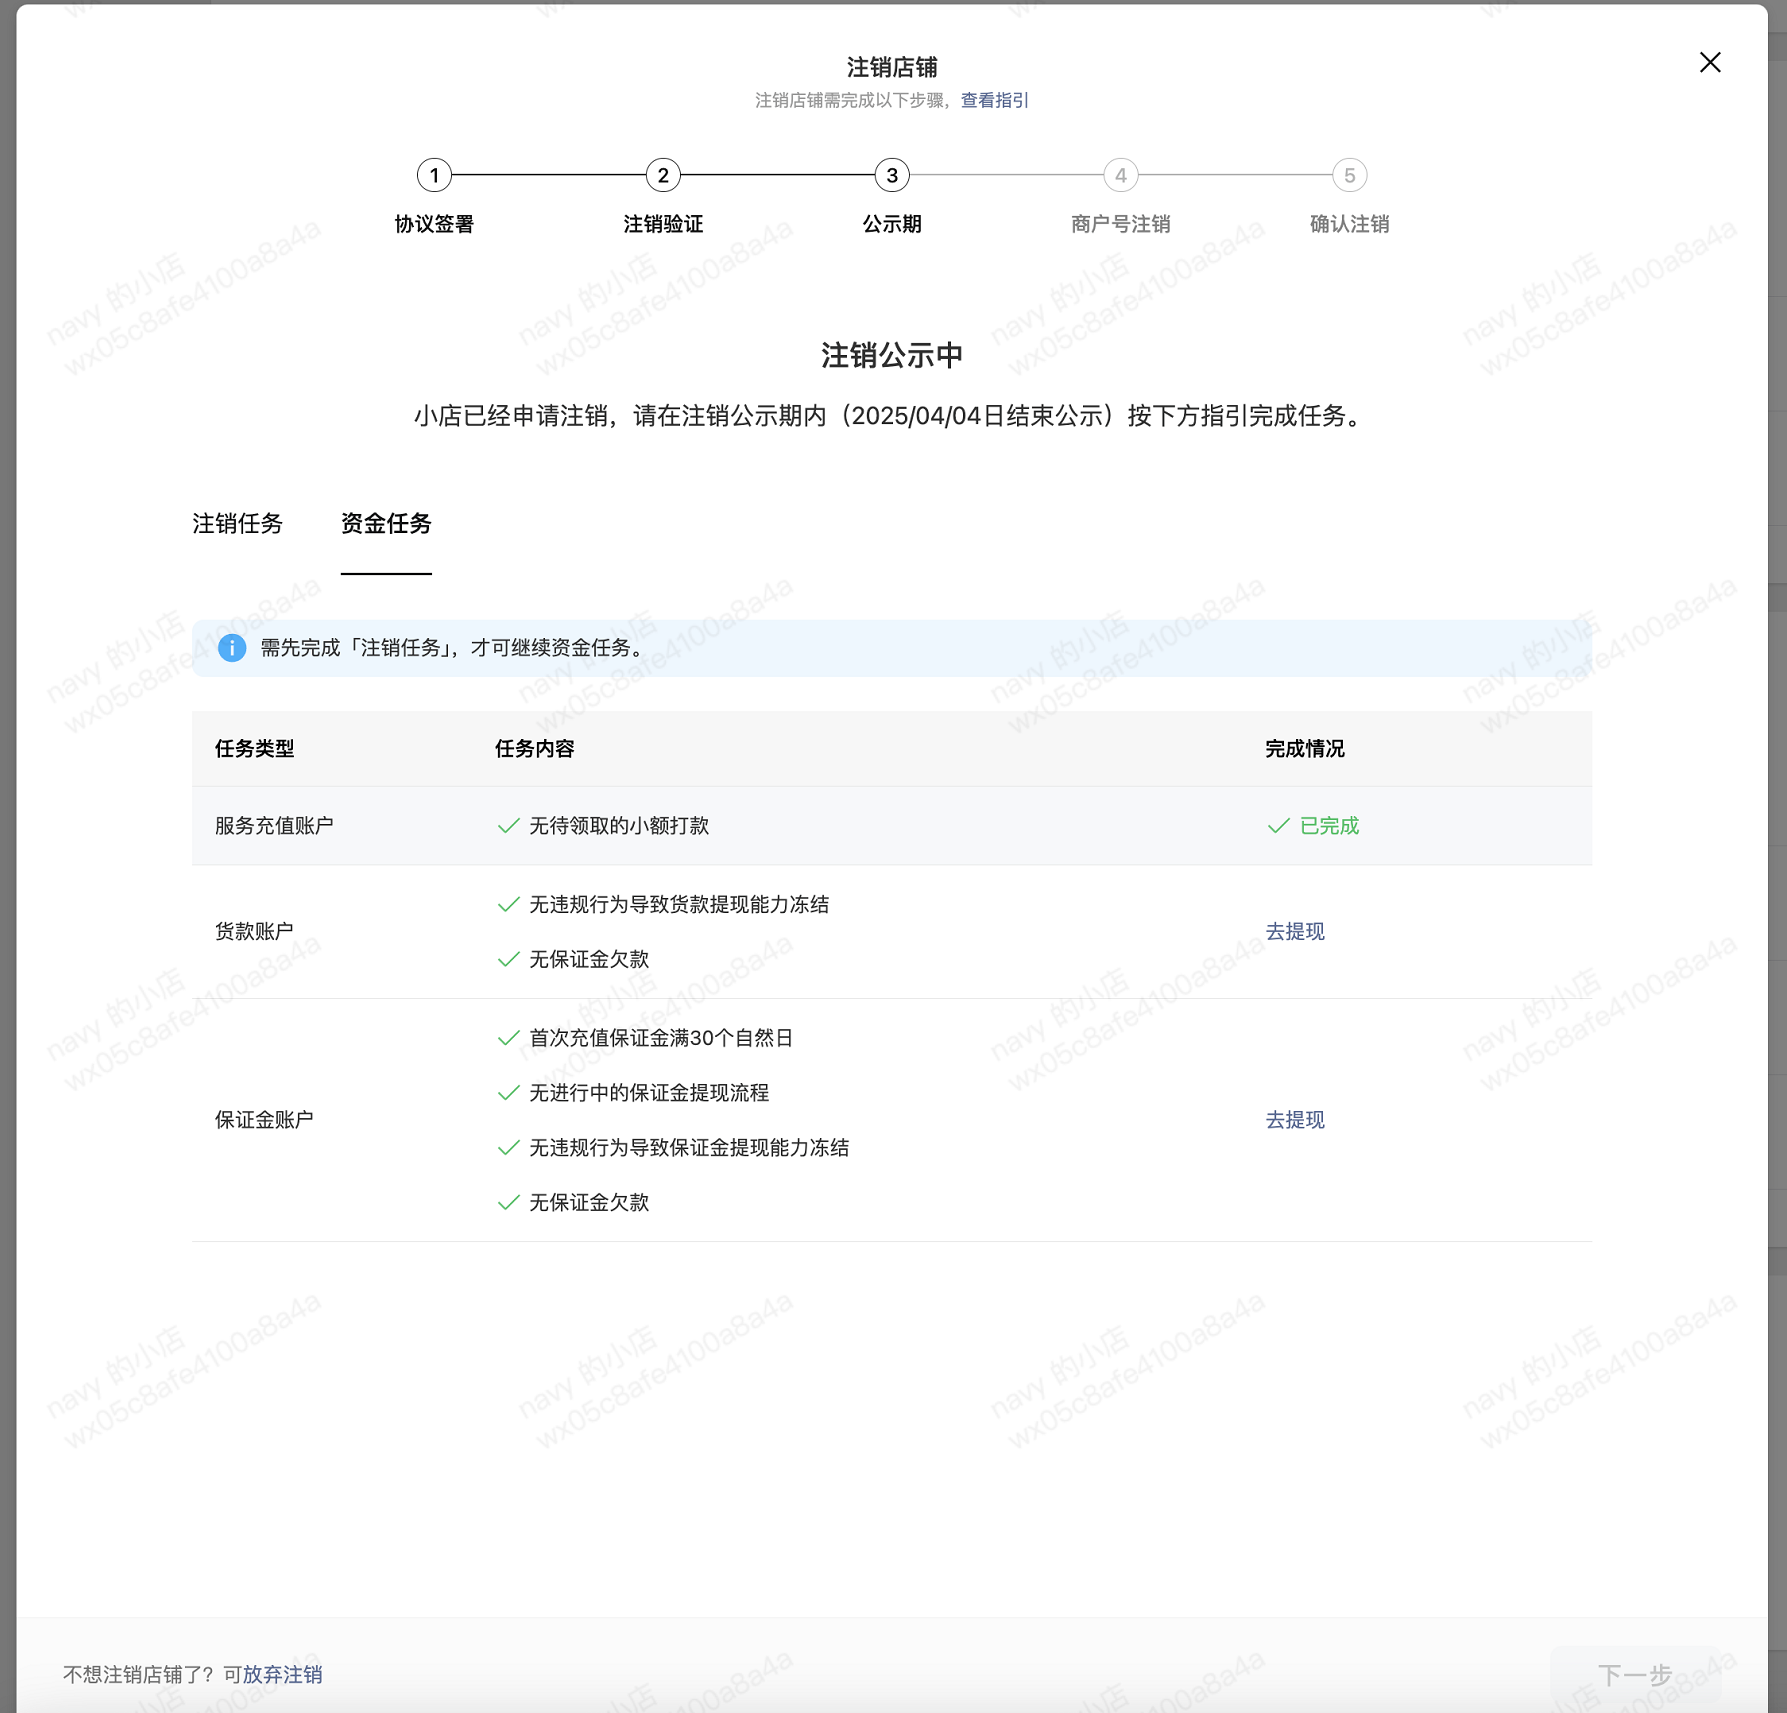Open the 查看指引 link
The image size is (1787, 1713).
pos(994,100)
